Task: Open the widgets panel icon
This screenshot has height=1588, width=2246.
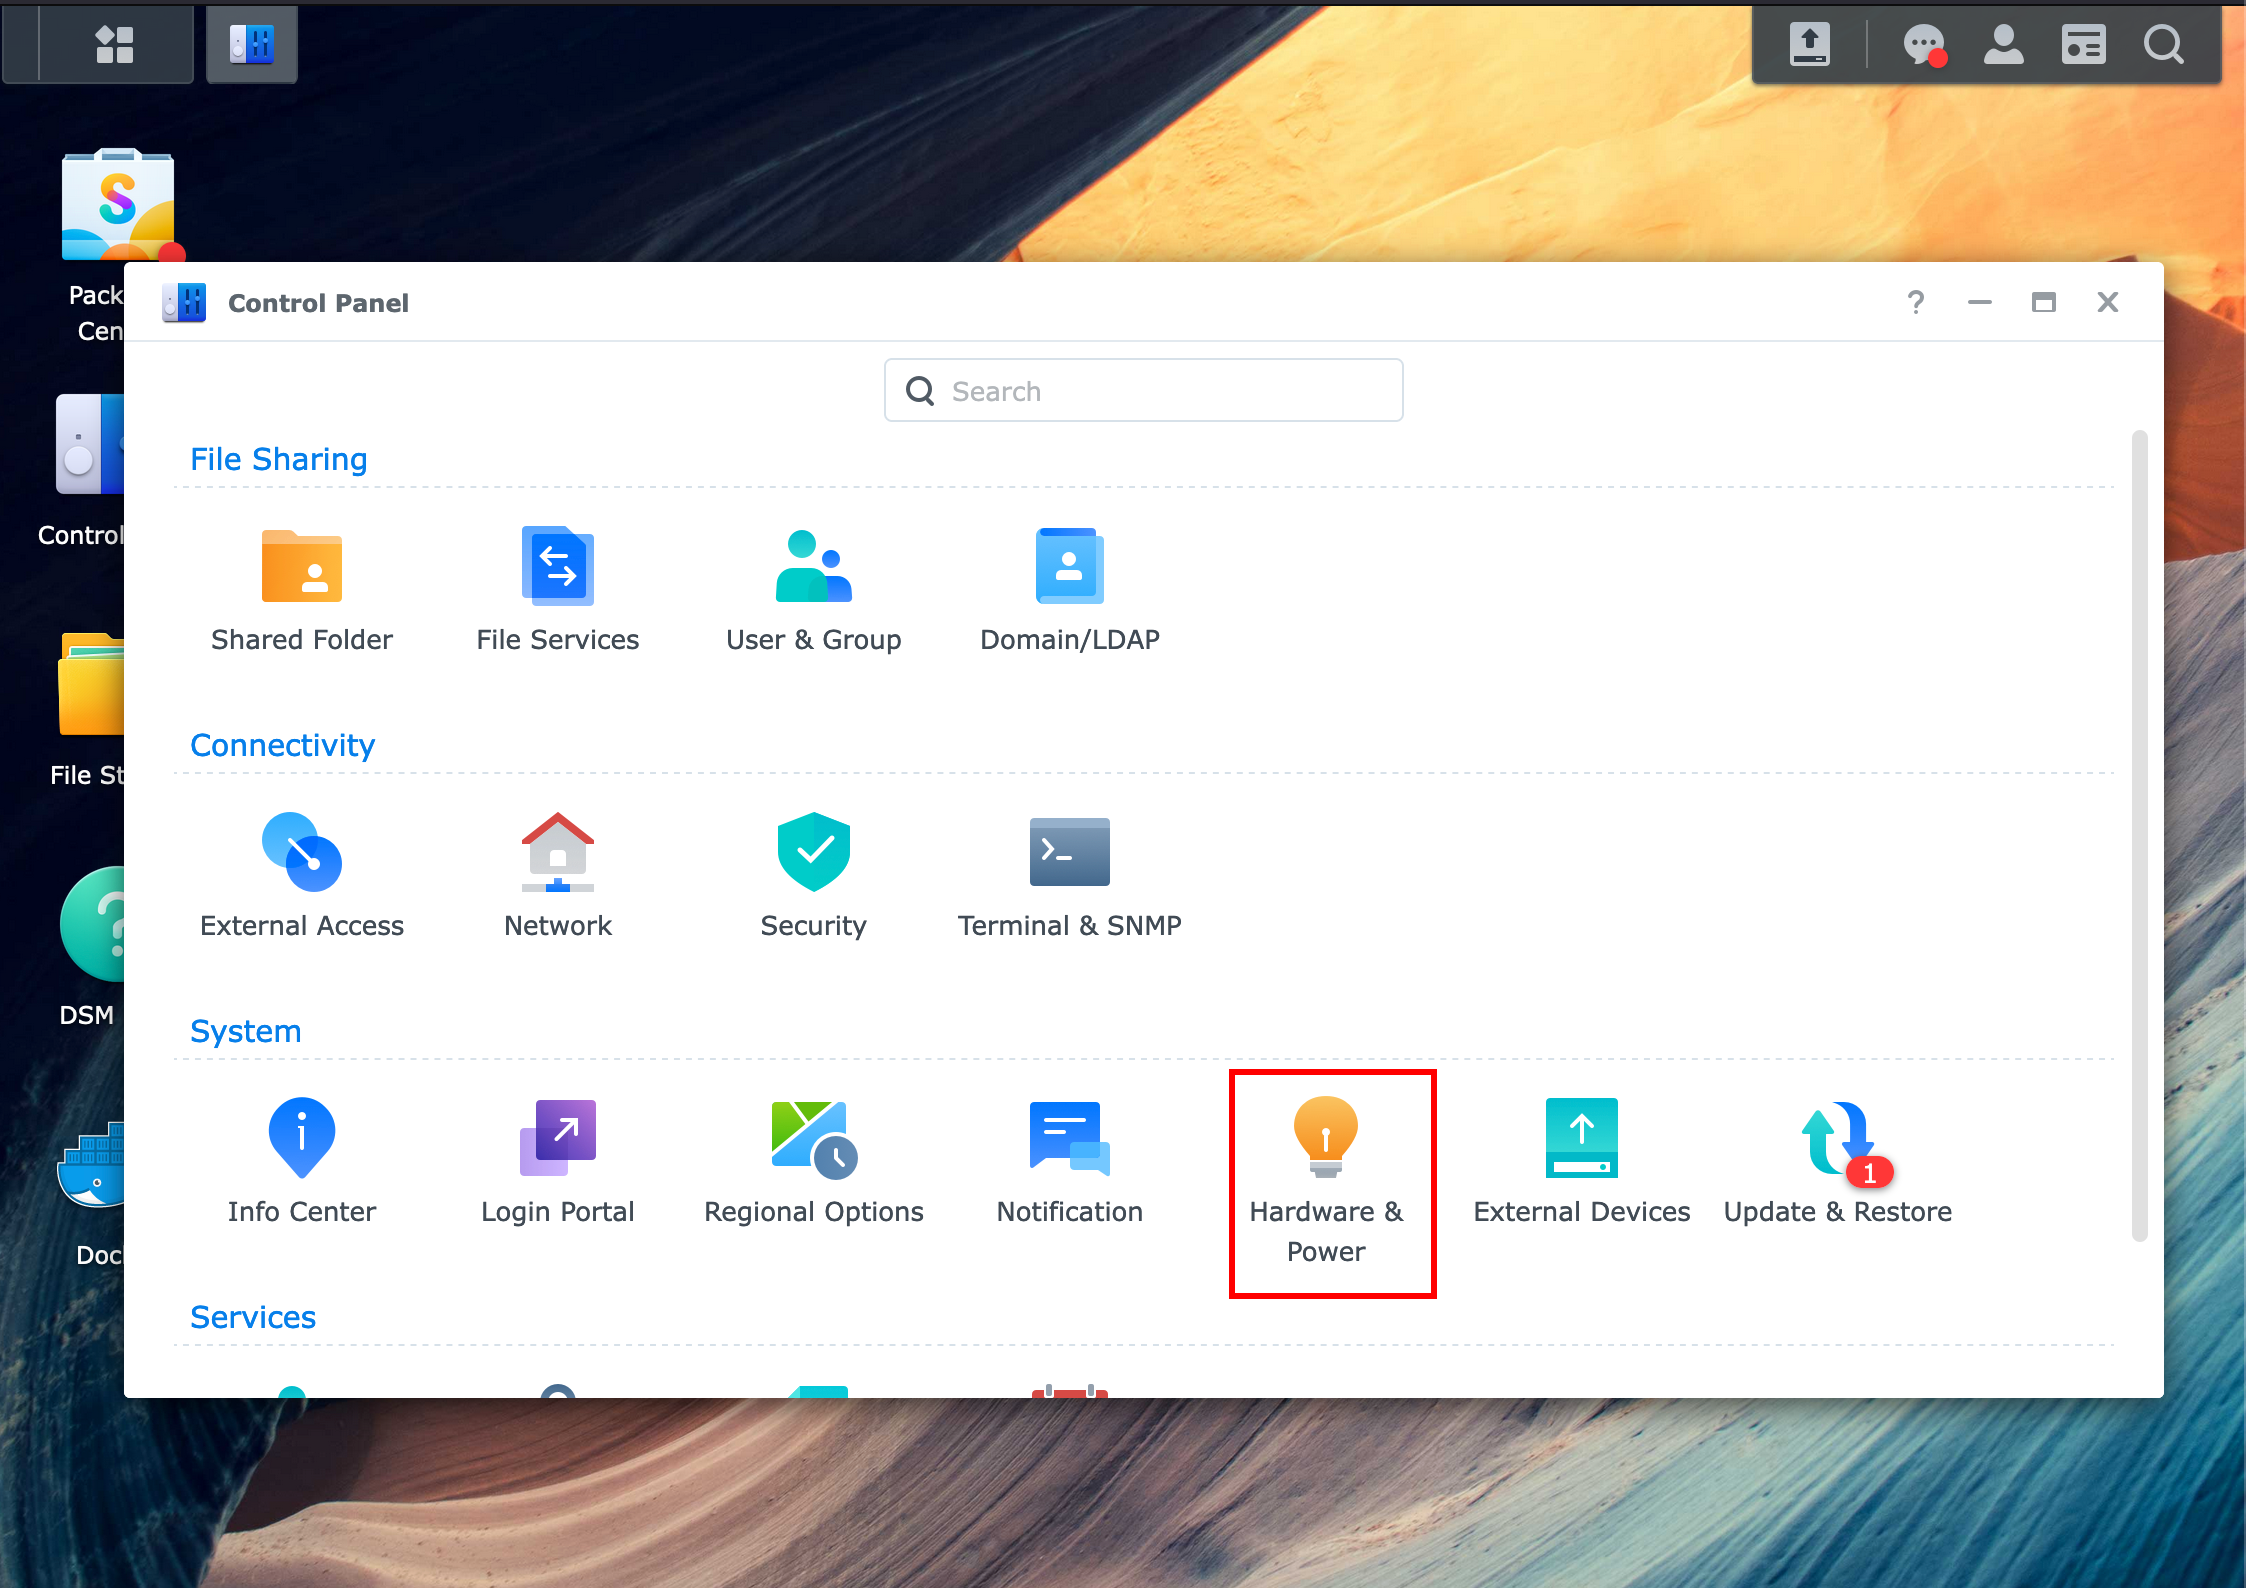Action: 2083,44
